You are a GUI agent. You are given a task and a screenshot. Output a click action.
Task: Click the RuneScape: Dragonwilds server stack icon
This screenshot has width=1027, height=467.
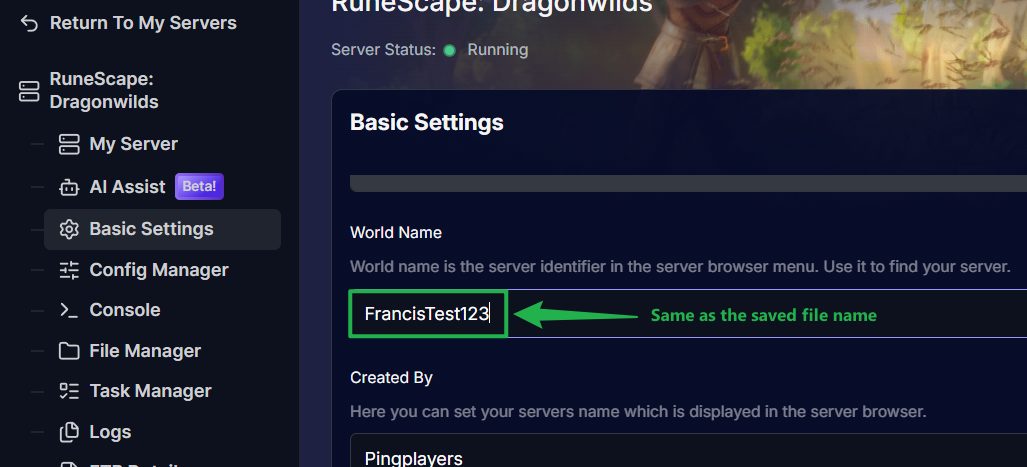point(29,91)
